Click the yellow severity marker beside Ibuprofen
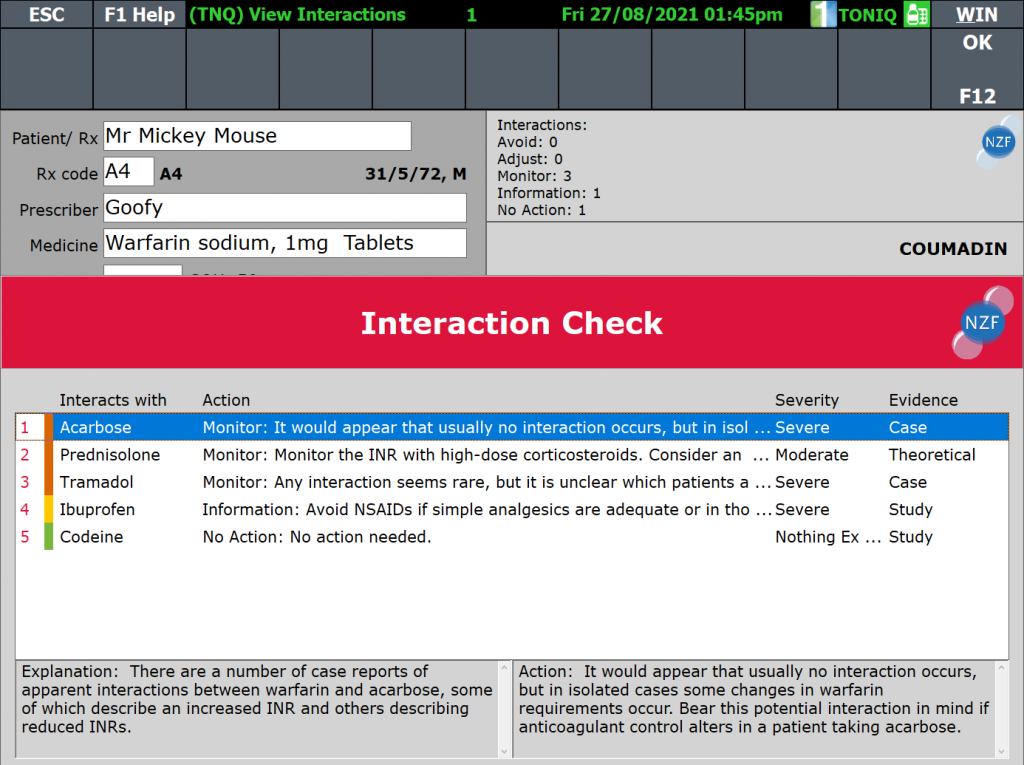Viewport: 1024px width, 765px height. 48,509
